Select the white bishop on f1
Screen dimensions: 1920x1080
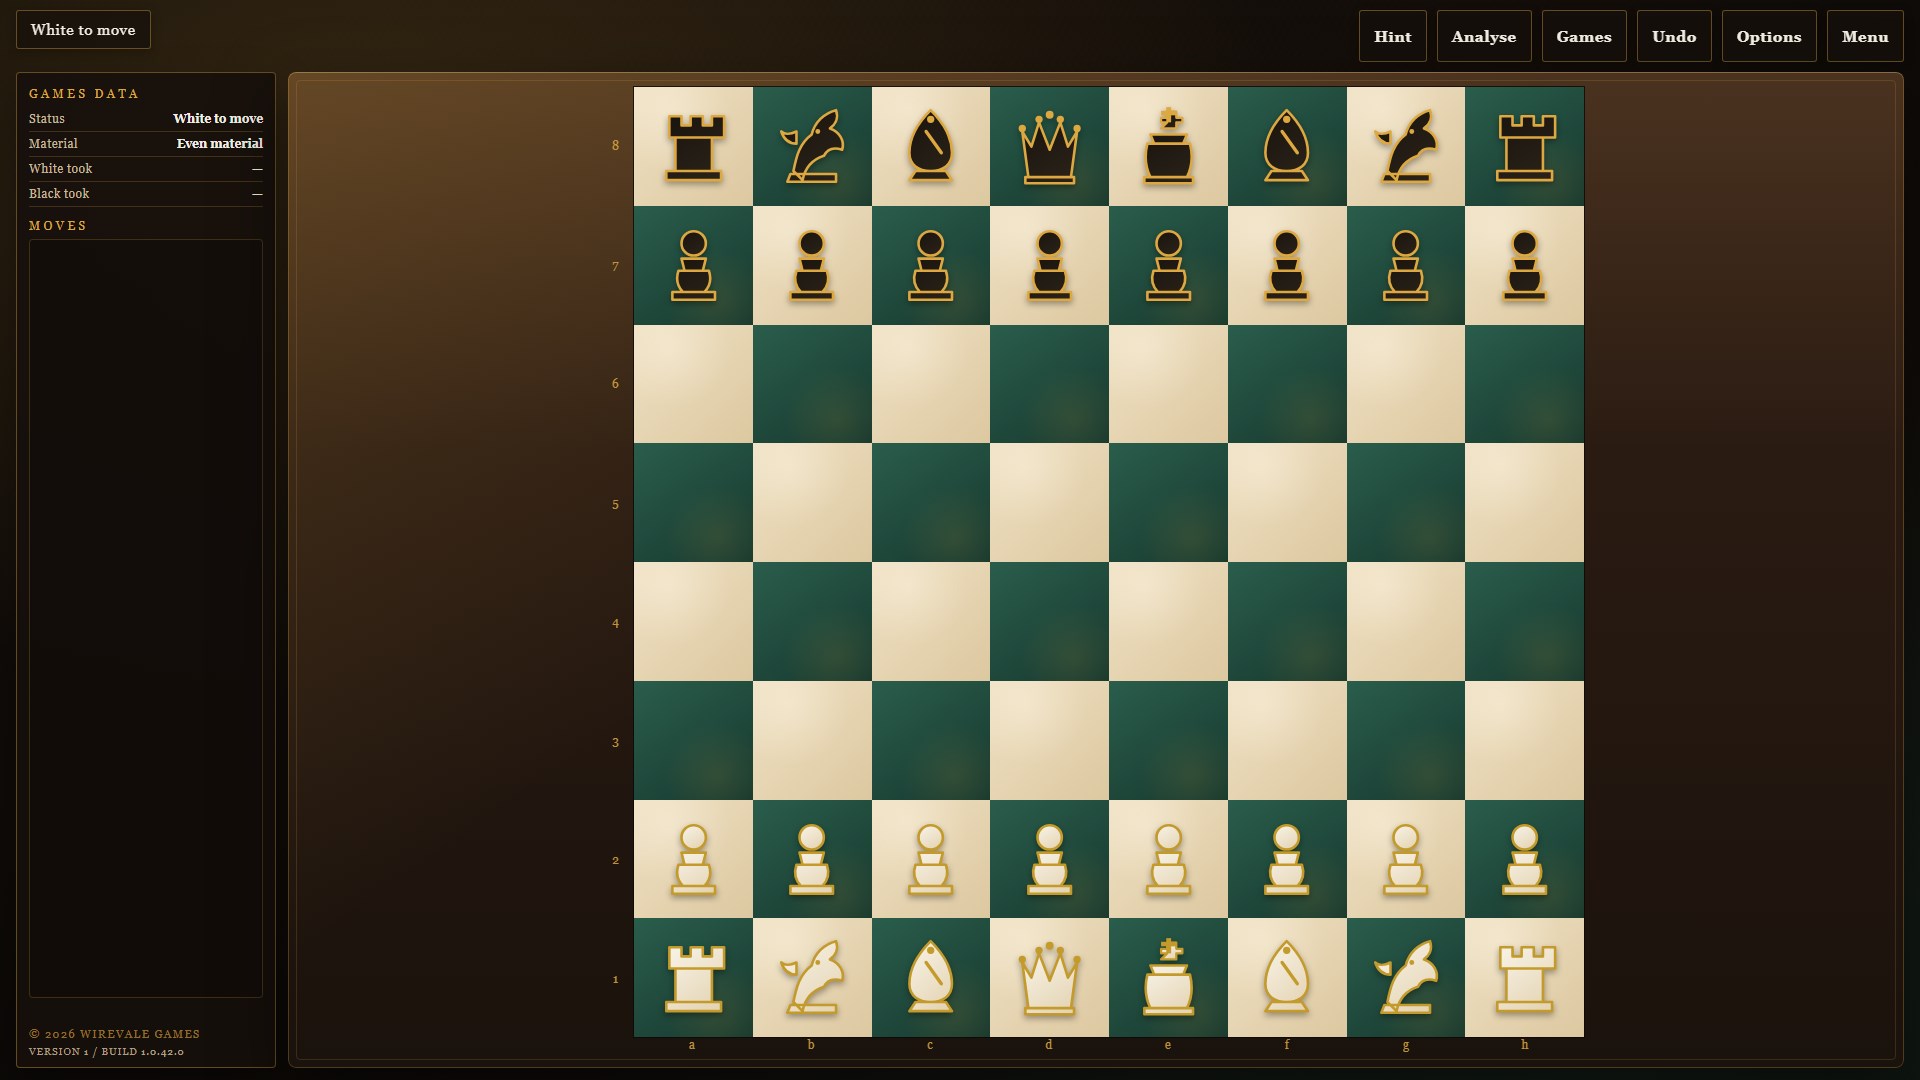click(1287, 978)
